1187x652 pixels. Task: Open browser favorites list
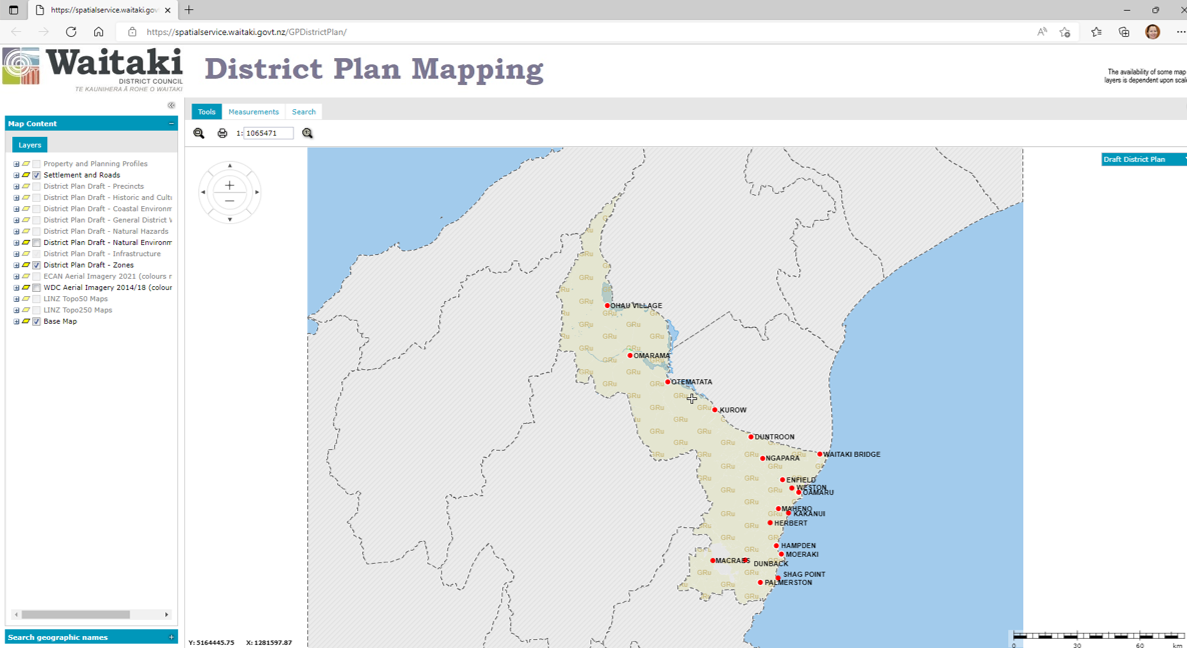1096,32
